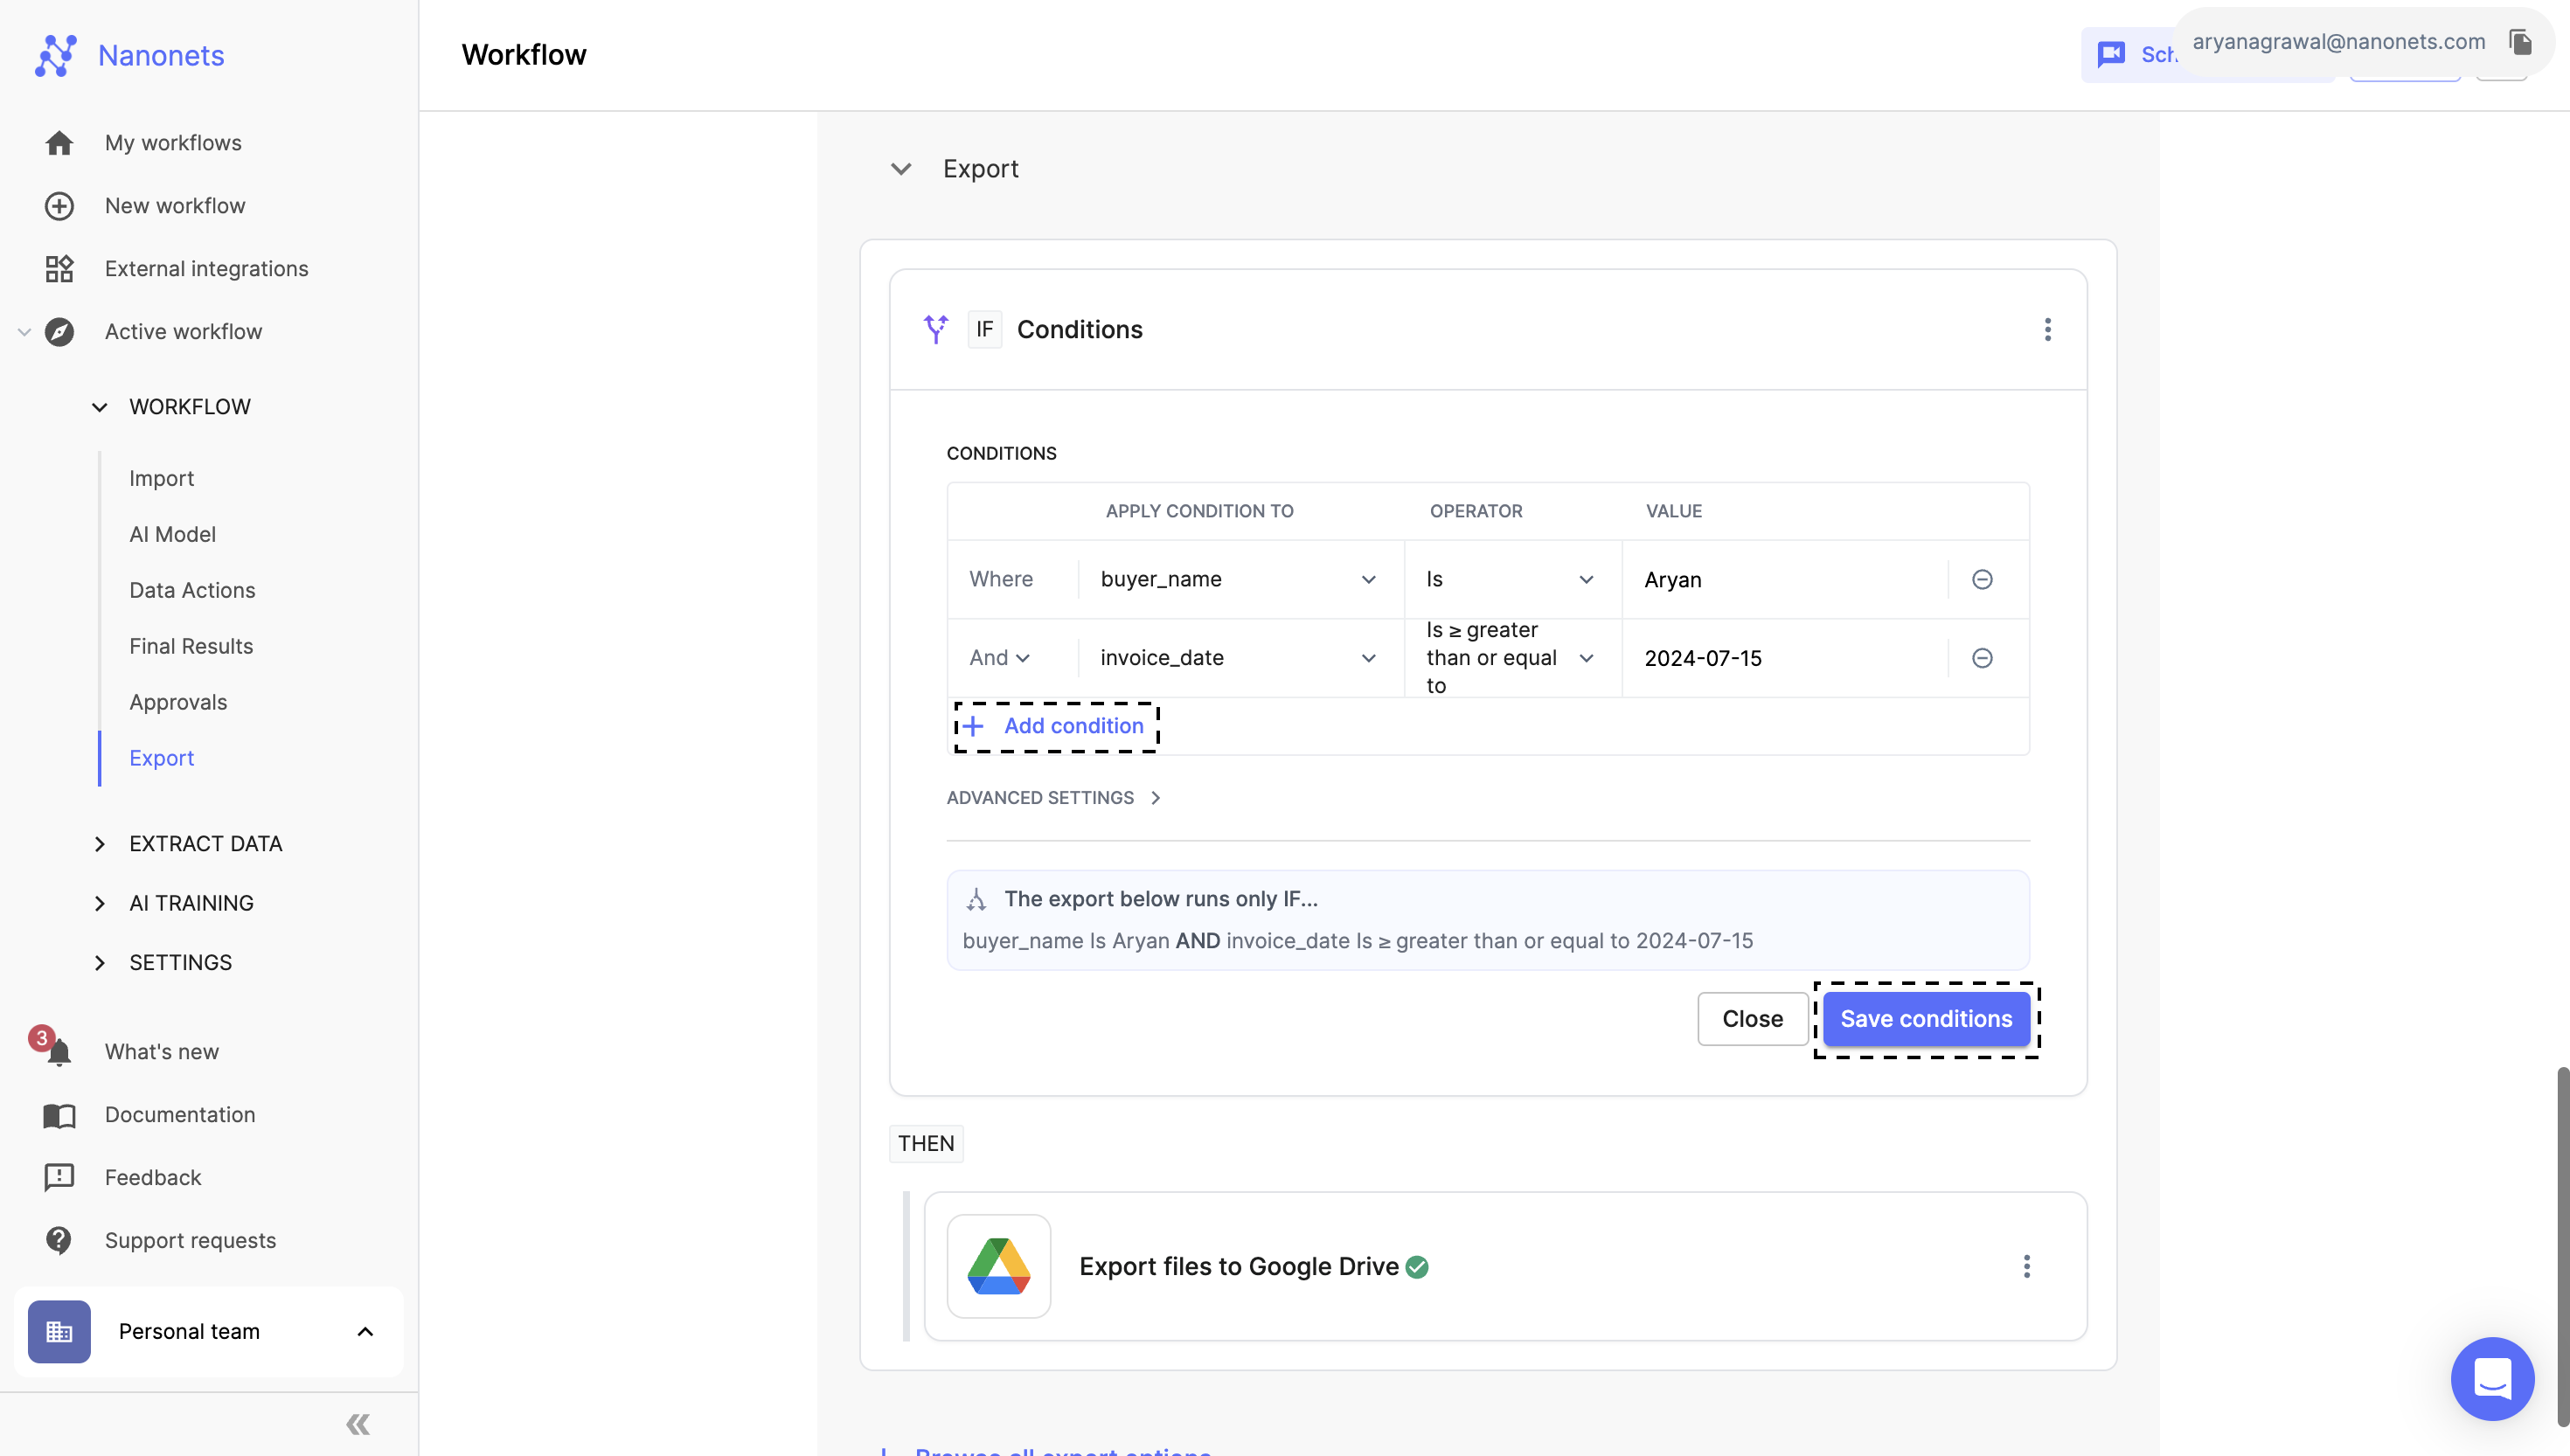The width and height of the screenshot is (2570, 1456).
Task: Click green verified checkmark beside Google Drive
Action: (1416, 1267)
